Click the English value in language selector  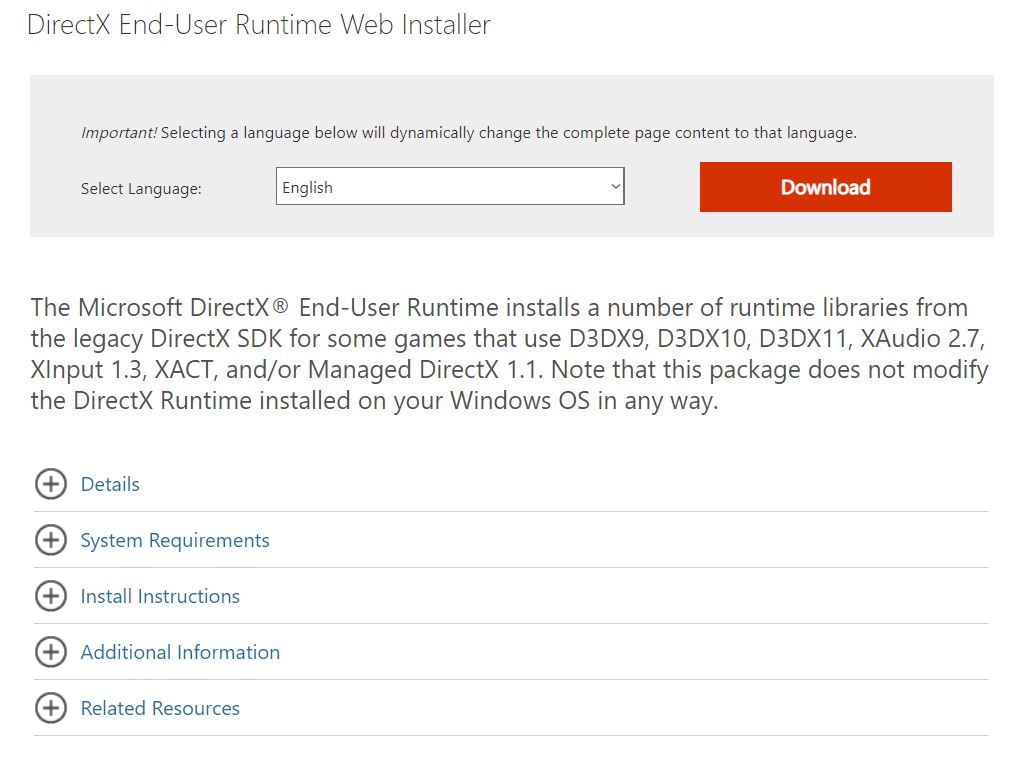tap(308, 187)
